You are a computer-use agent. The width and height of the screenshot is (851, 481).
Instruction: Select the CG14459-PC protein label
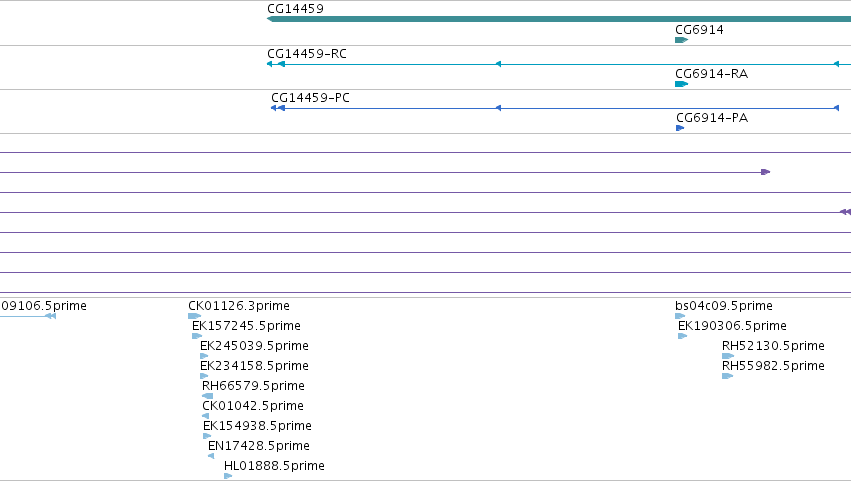click(x=310, y=98)
